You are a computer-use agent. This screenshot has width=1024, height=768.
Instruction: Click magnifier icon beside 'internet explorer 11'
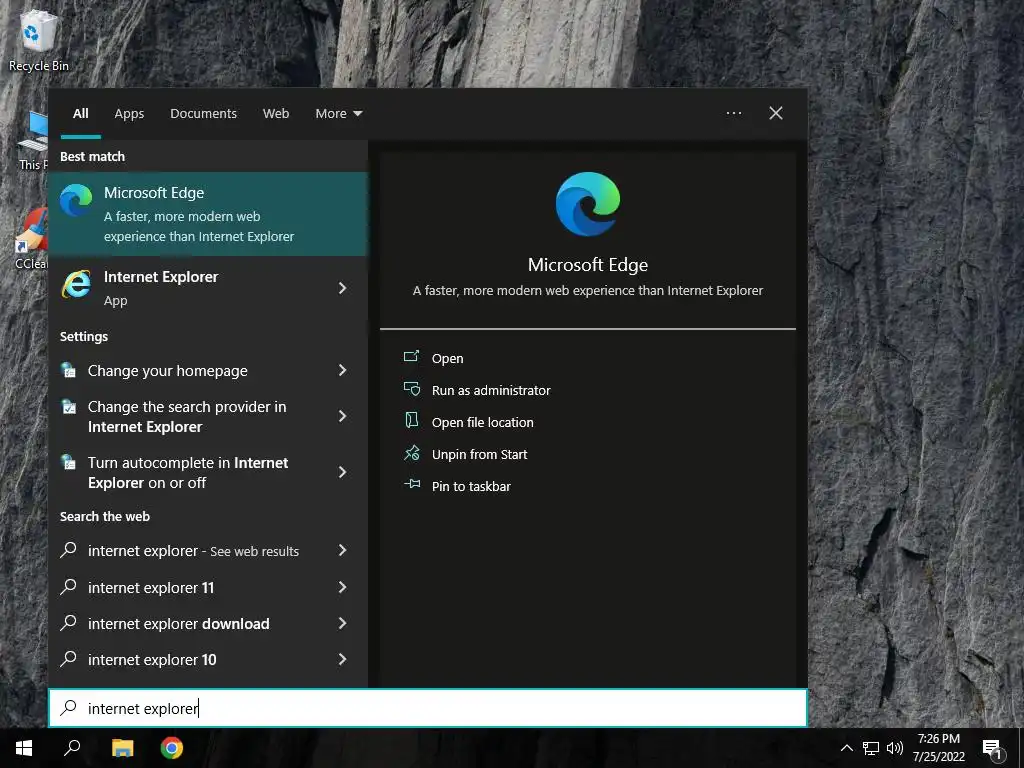click(x=68, y=586)
